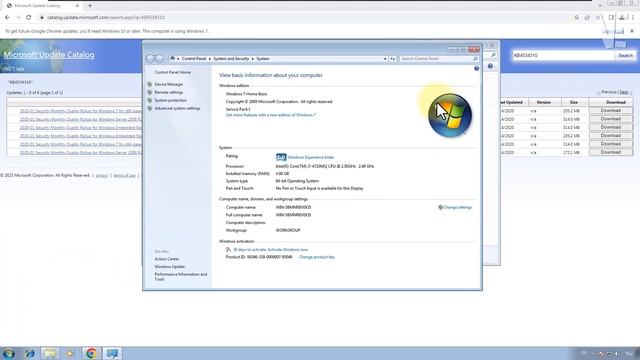Open a new Chrome tab

(90, 6)
